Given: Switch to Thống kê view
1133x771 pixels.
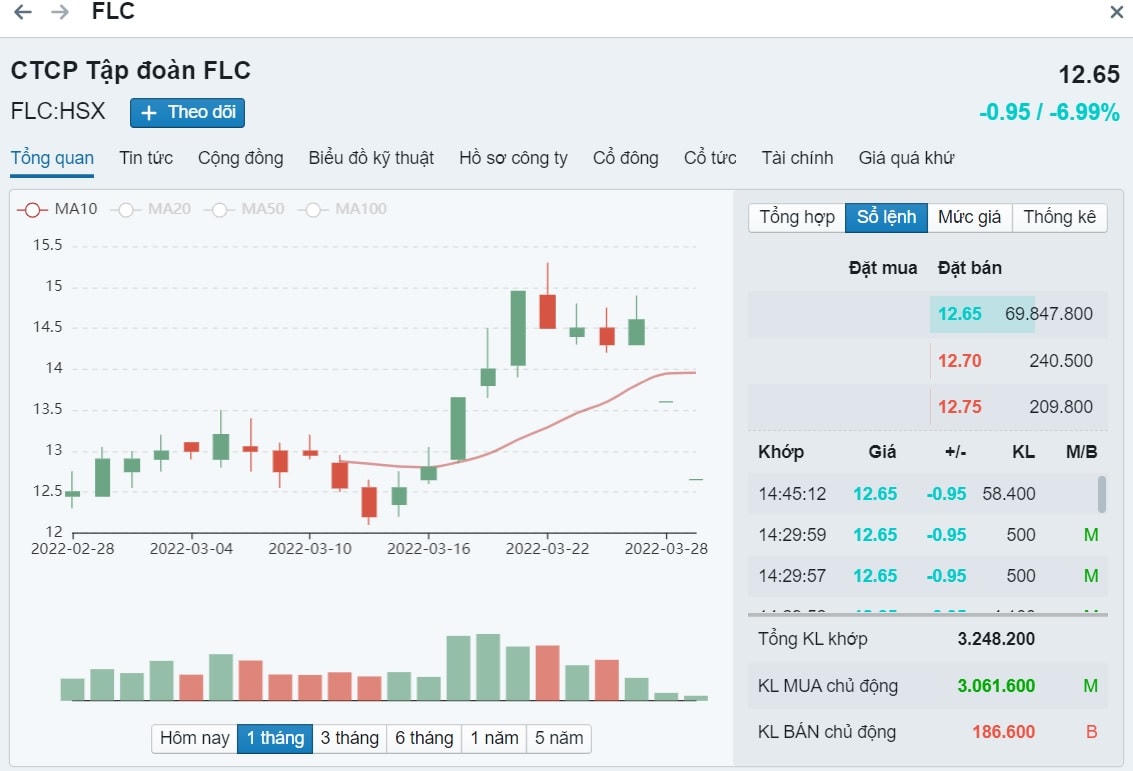Looking at the screenshot, I should [1059, 217].
